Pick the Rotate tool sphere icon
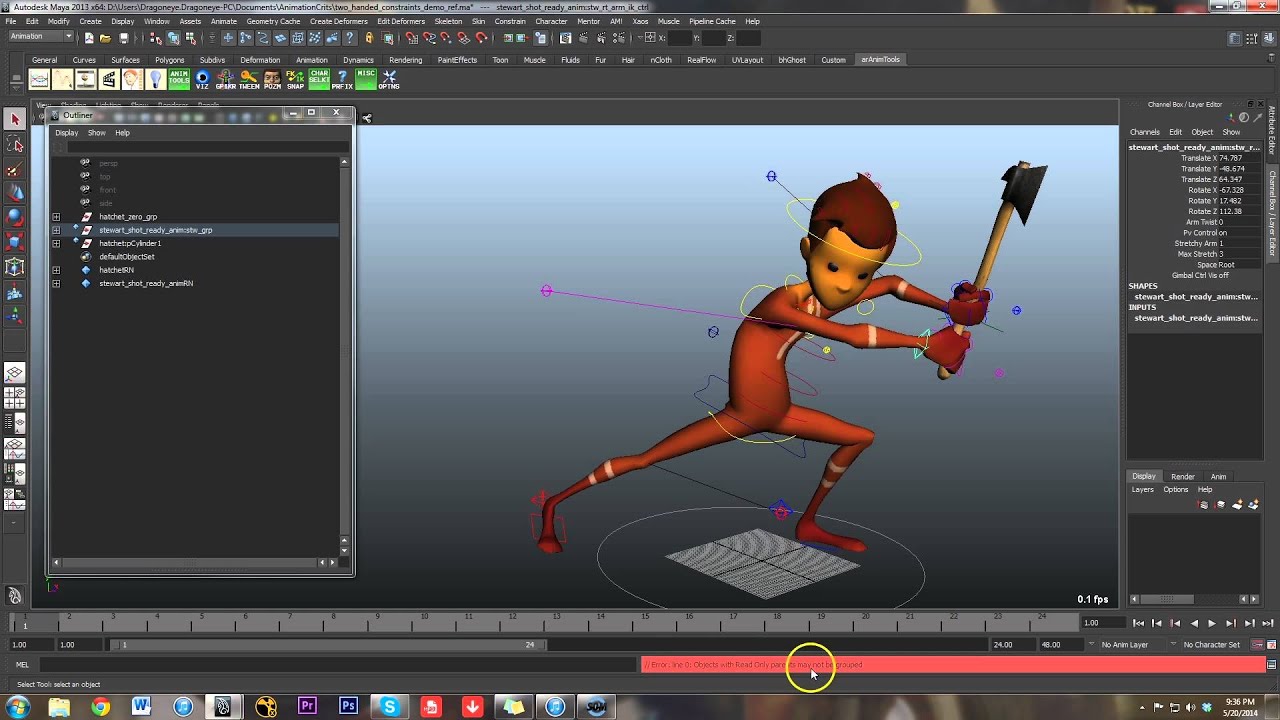 pyautogui.click(x=15, y=217)
